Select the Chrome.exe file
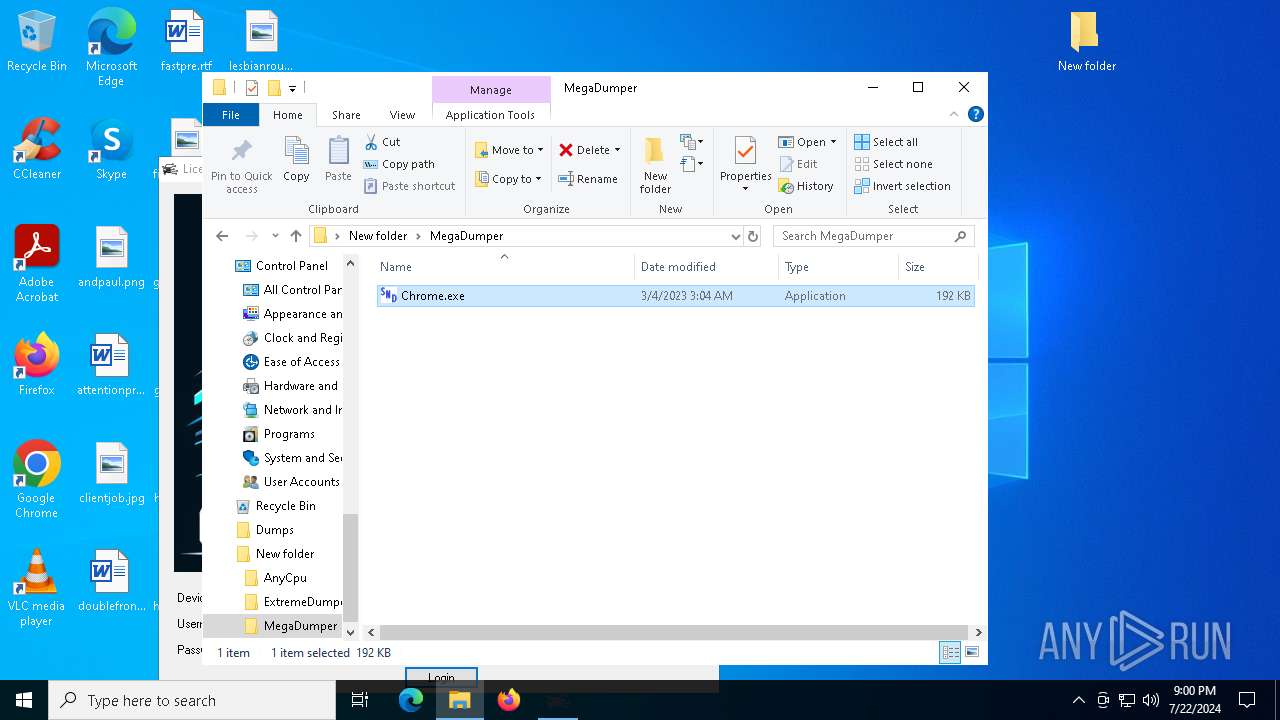Viewport: 1280px width, 720px height. point(675,296)
